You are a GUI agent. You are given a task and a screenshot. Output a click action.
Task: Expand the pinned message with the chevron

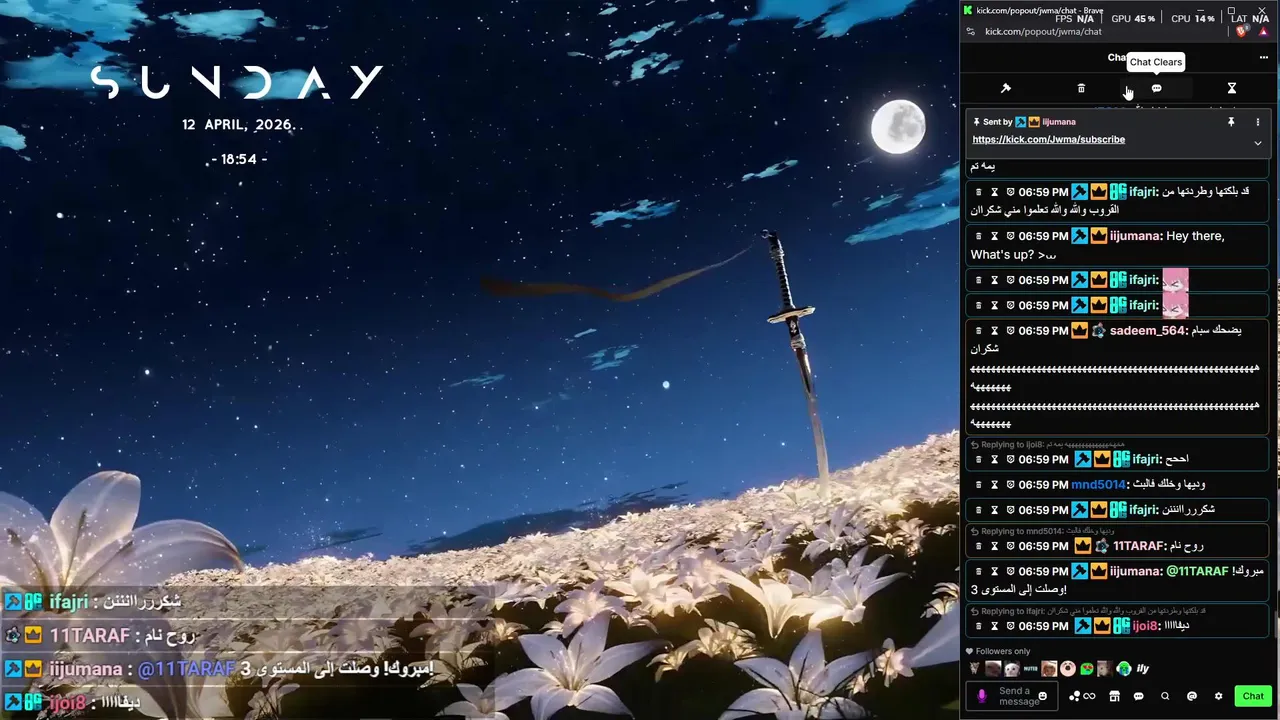[1258, 143]
